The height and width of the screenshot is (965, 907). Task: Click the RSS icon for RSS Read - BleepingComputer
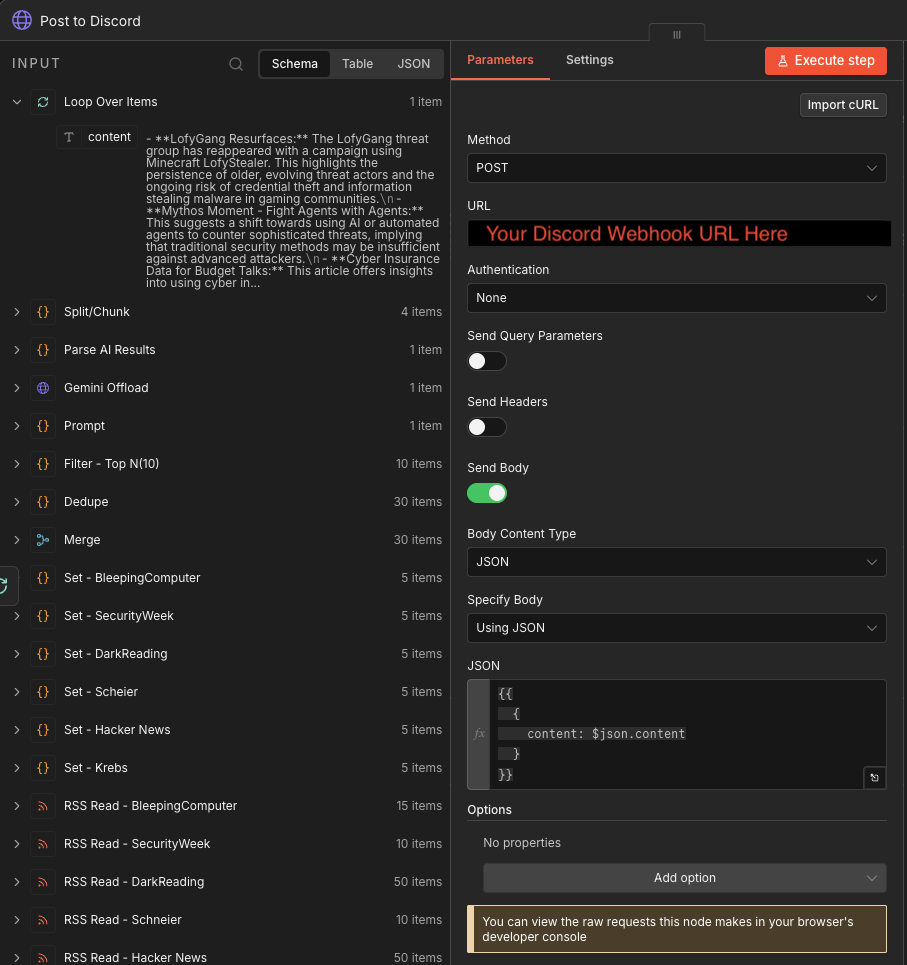tap(41, 805)
